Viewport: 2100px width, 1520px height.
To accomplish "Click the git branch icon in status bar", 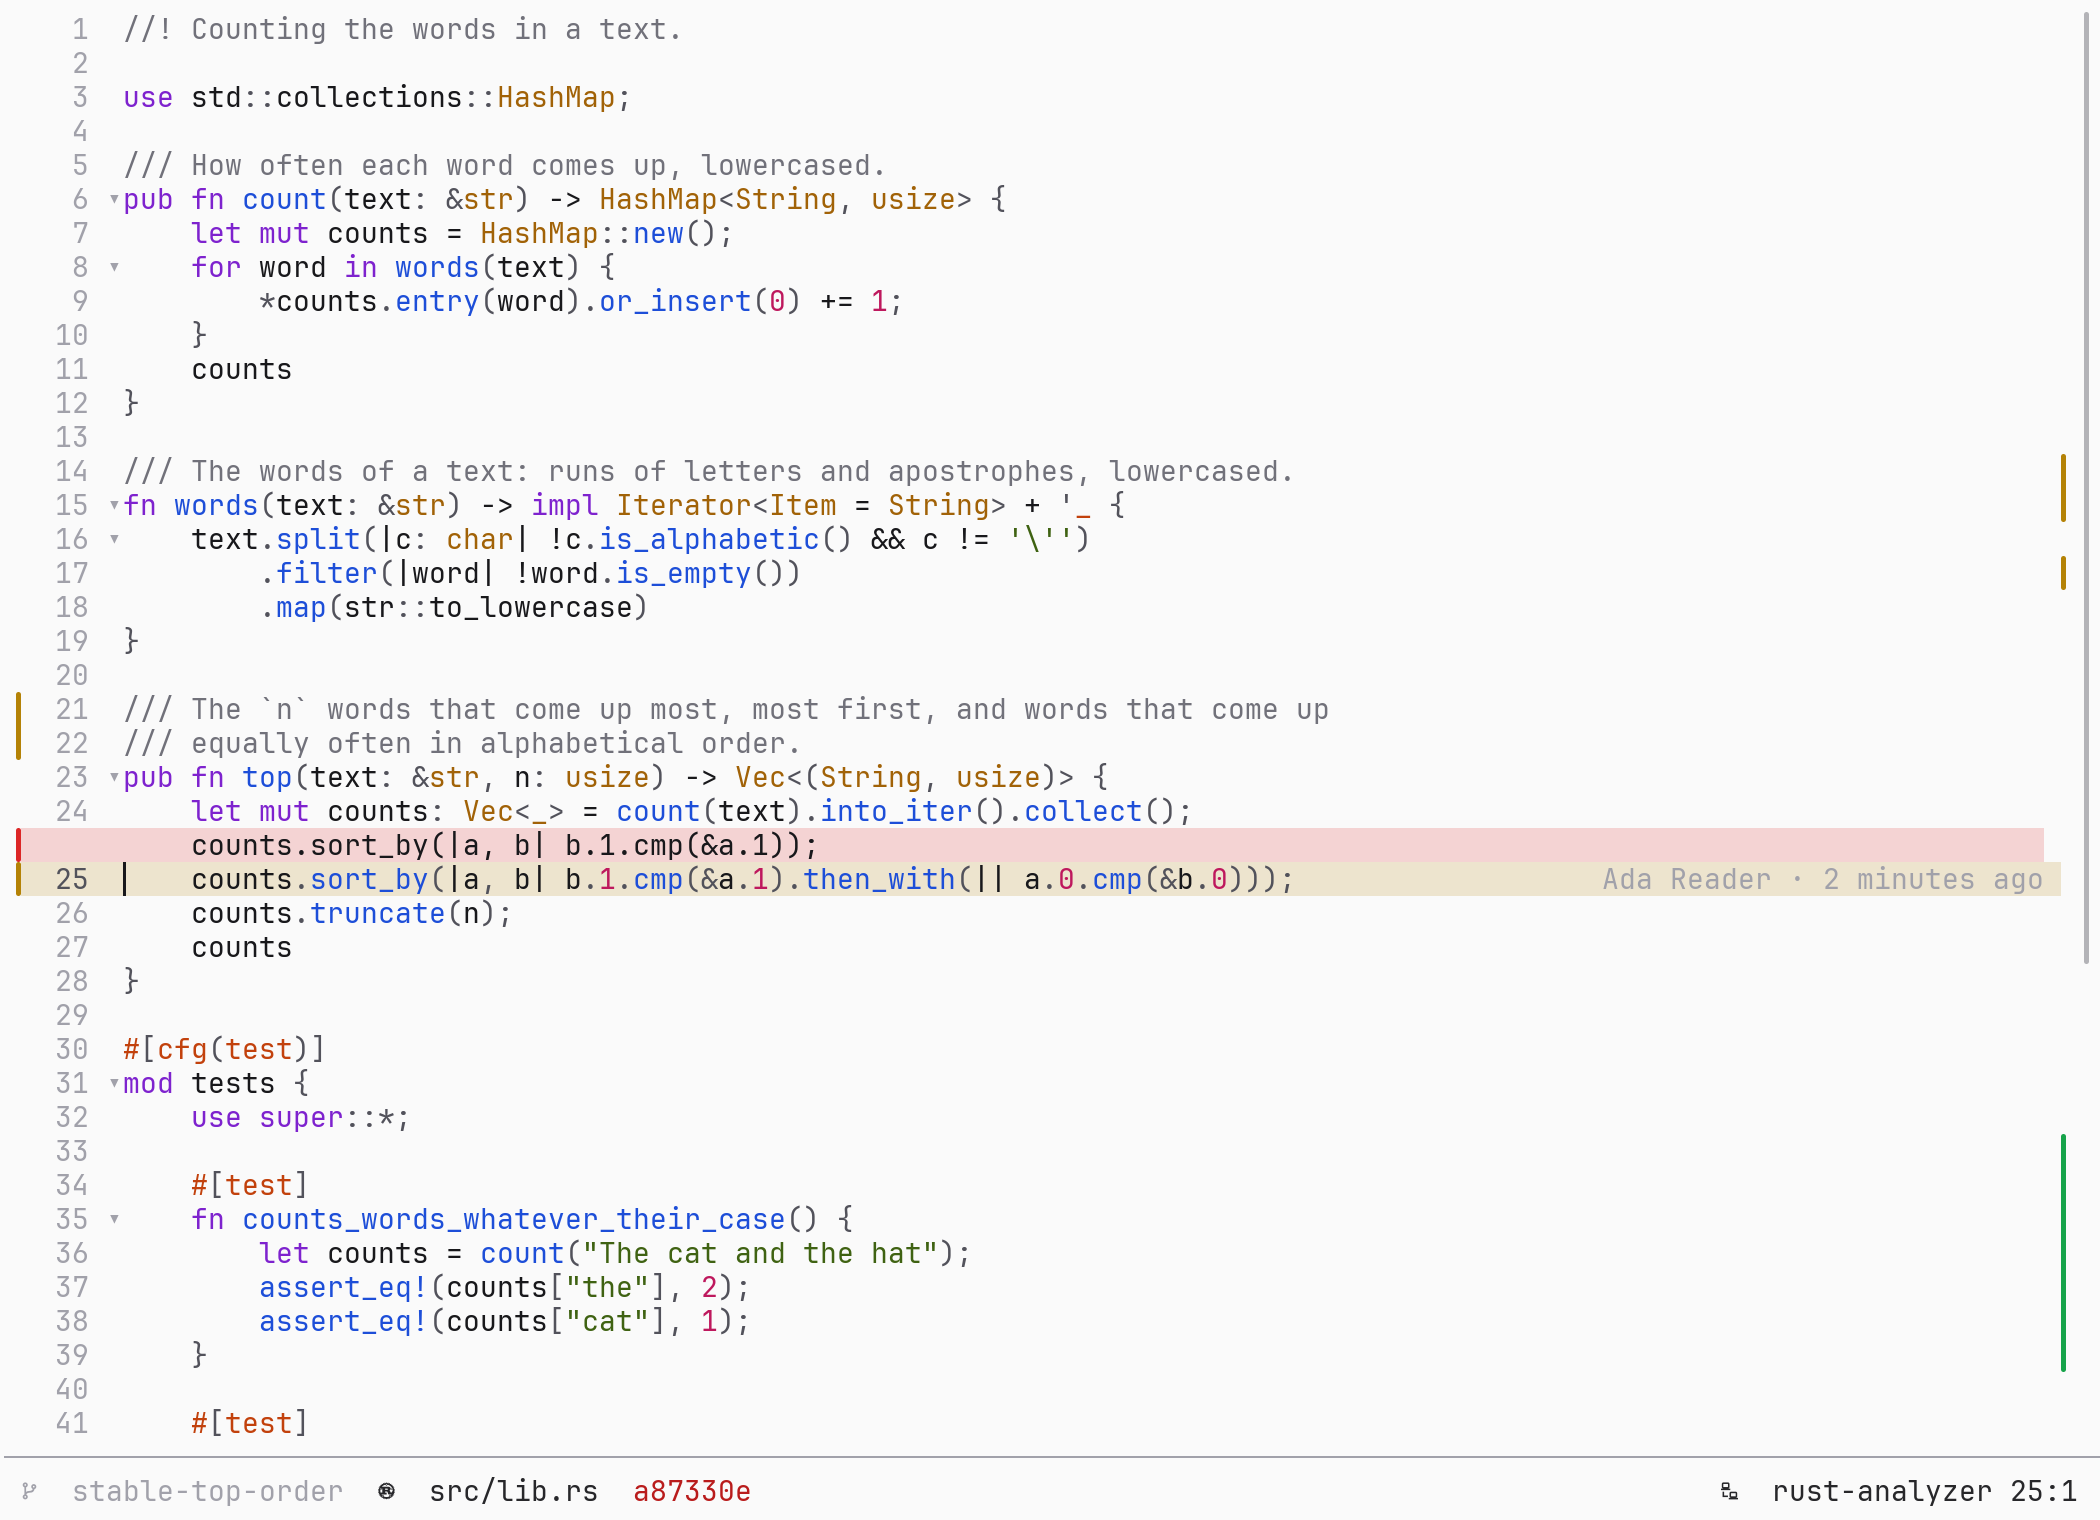I will tap(30, 1491).
